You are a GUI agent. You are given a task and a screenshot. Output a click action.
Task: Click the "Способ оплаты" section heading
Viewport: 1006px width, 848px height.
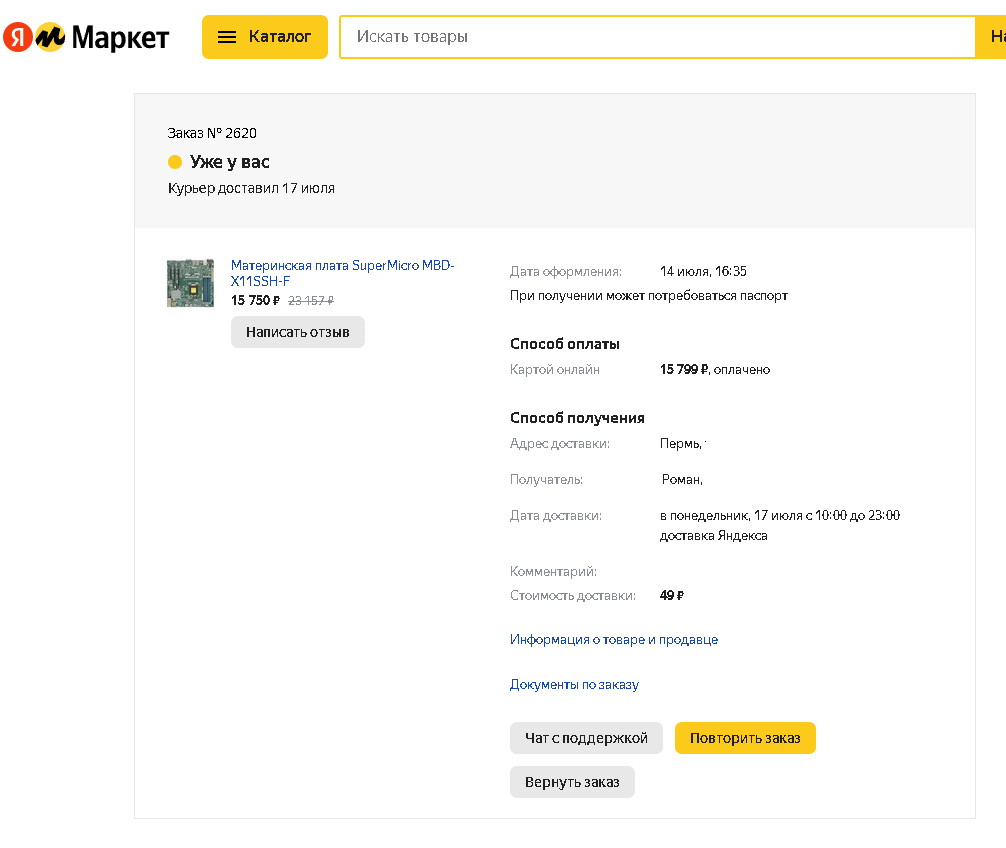pyautogui.click(x=565, y=344)
